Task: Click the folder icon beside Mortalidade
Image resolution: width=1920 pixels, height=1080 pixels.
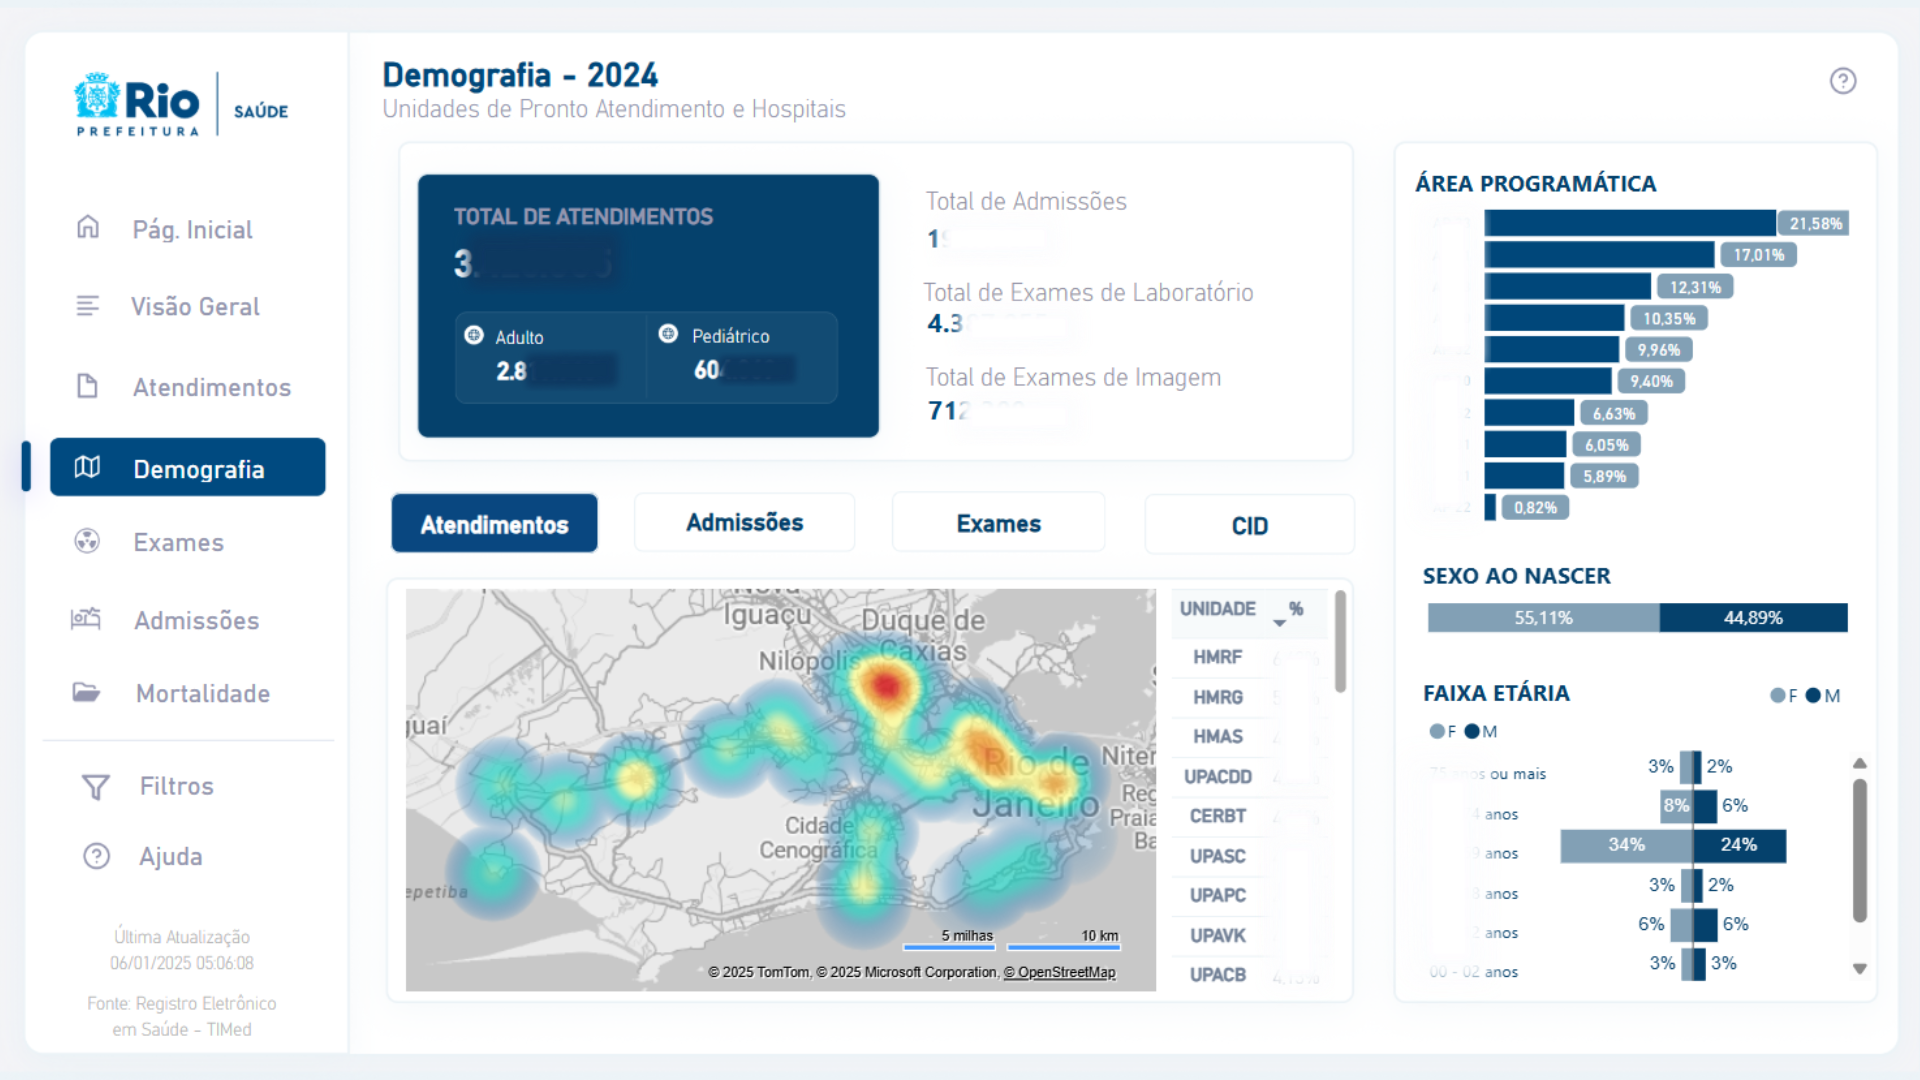Action: click(x=86, y=692)
